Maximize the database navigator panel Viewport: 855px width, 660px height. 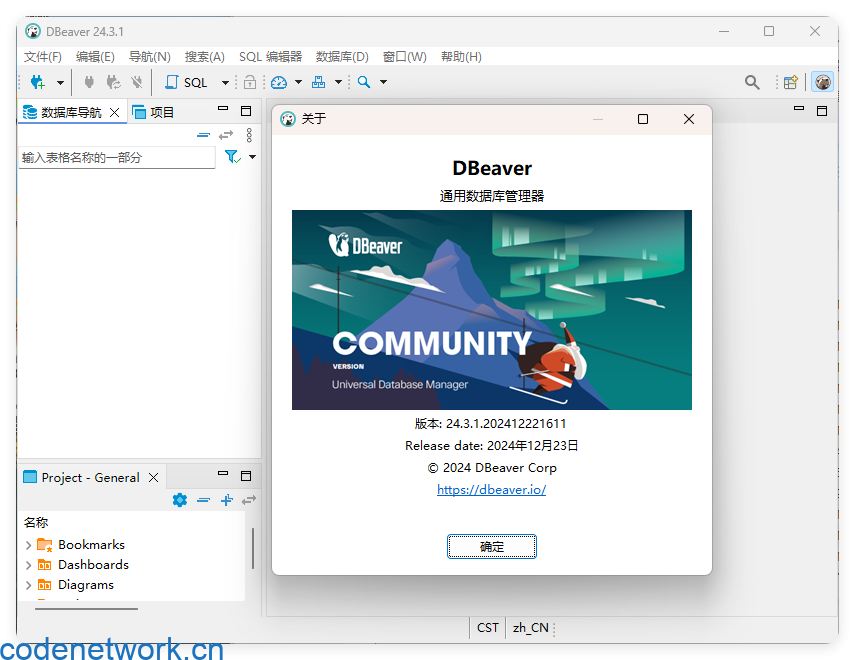(x=246, y=111)
